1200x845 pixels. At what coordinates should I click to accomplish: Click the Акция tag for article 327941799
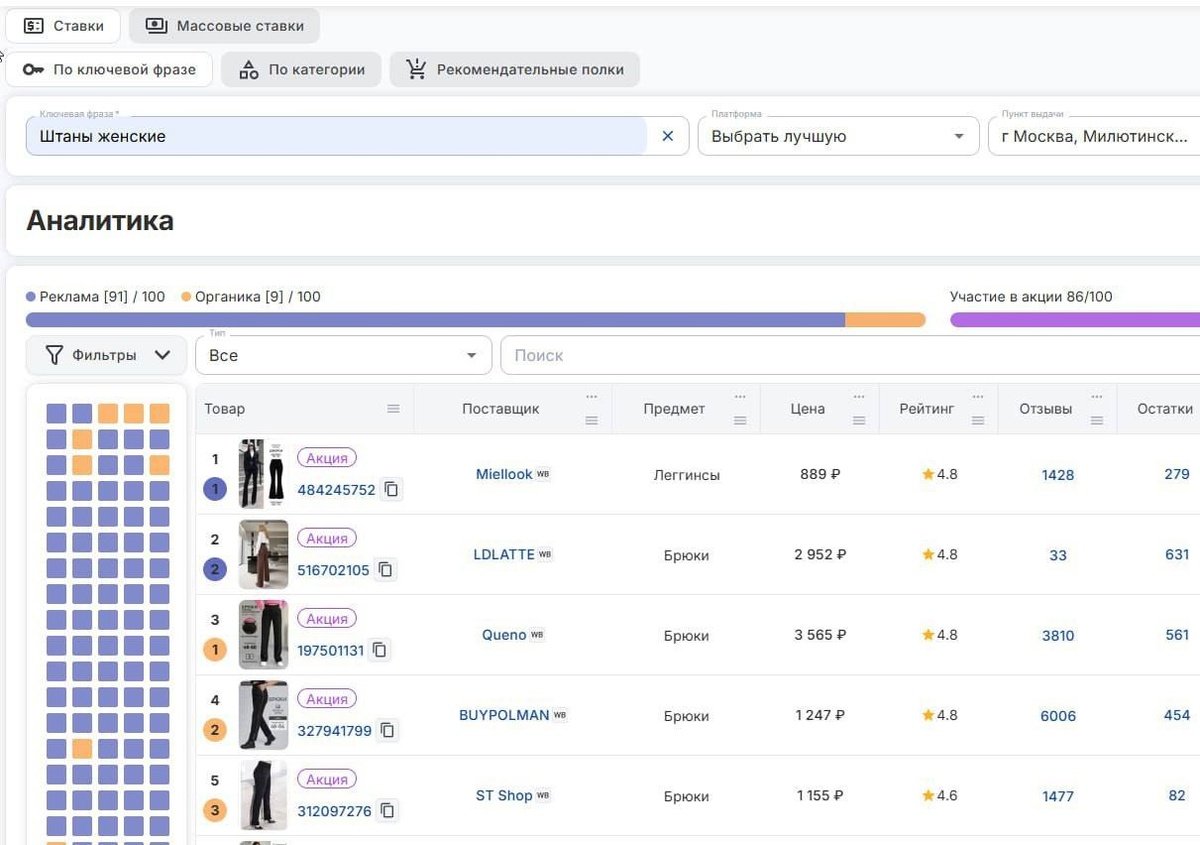327,699
